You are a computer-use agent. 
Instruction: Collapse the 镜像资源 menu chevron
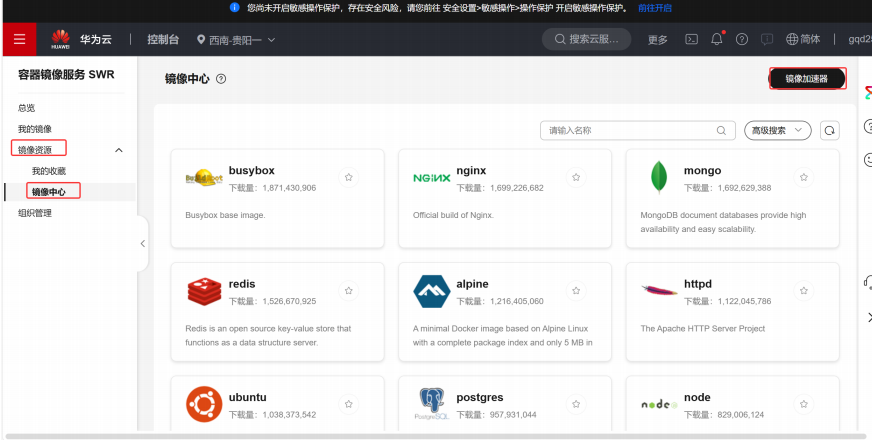(118, 150)
